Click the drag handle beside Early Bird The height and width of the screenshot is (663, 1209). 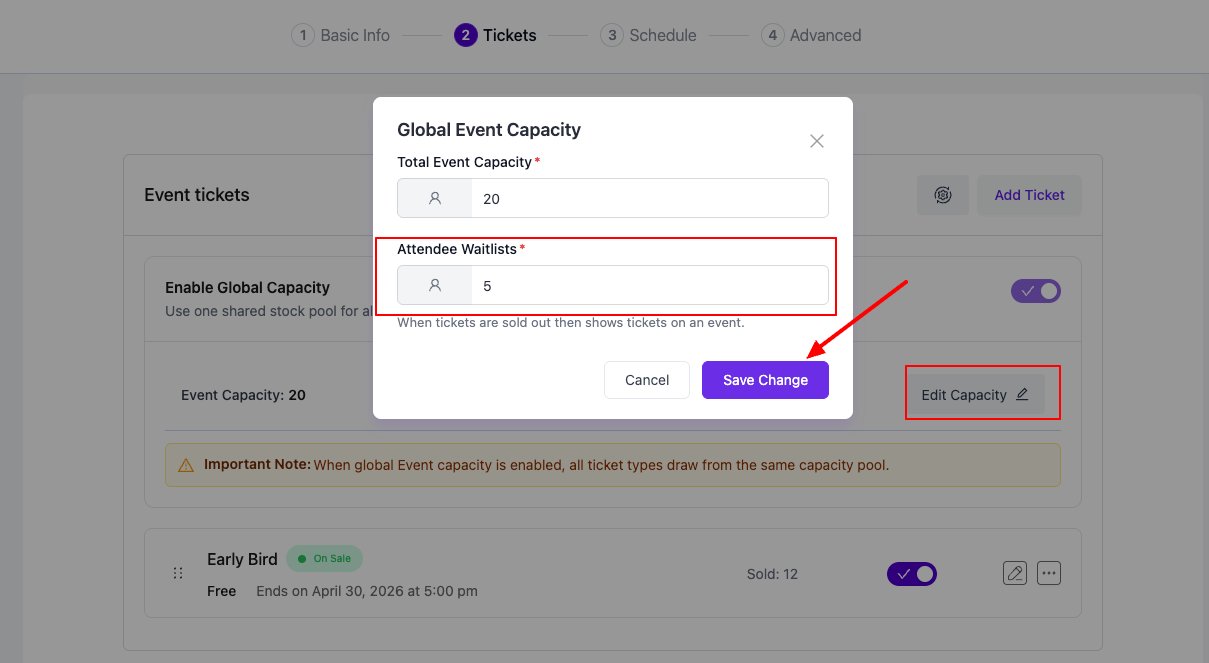point(178,573)
